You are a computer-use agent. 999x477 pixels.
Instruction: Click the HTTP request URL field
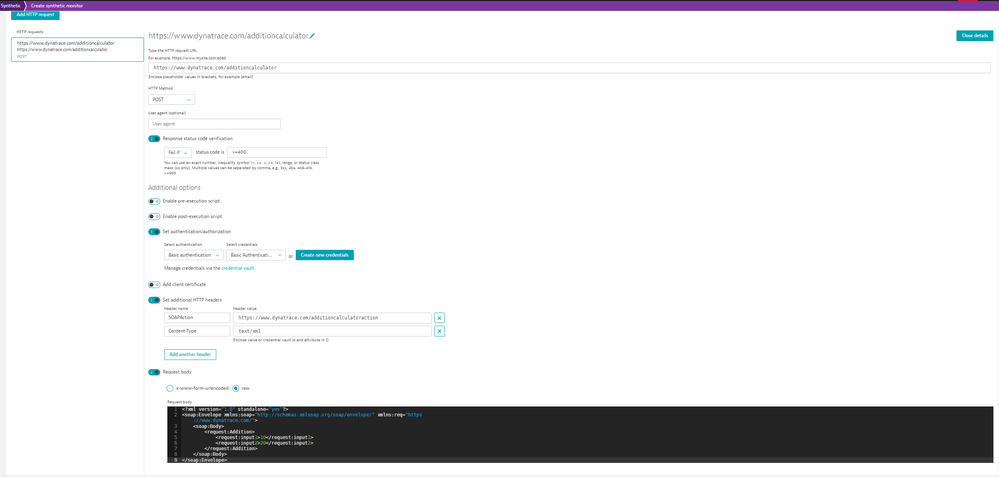tap(569, 68)
